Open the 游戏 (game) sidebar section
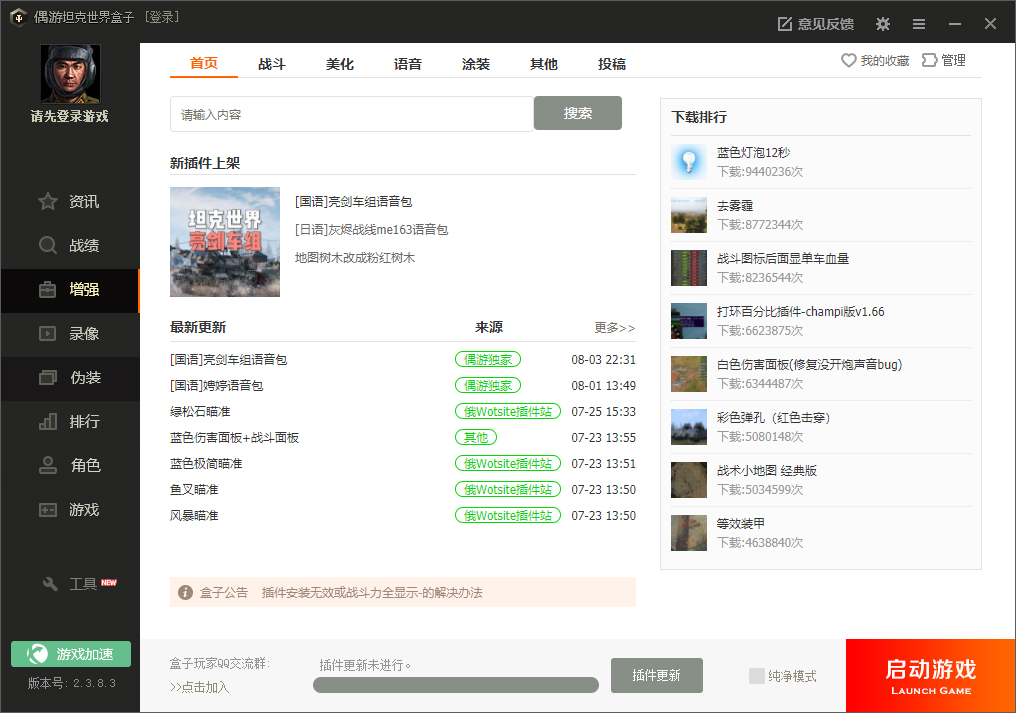Screen dimensions: 1016x713 70,509
